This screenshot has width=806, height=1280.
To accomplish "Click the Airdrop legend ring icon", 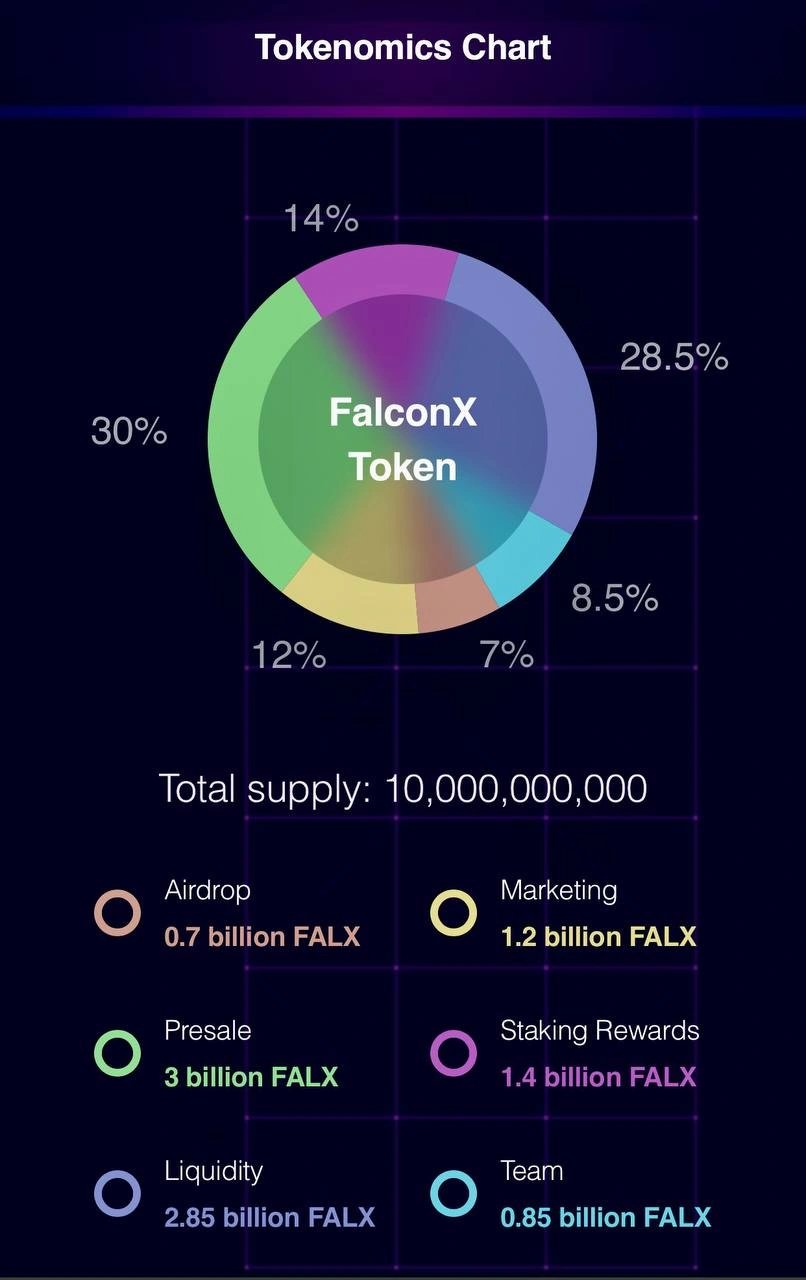I will (x=117, y=913).
